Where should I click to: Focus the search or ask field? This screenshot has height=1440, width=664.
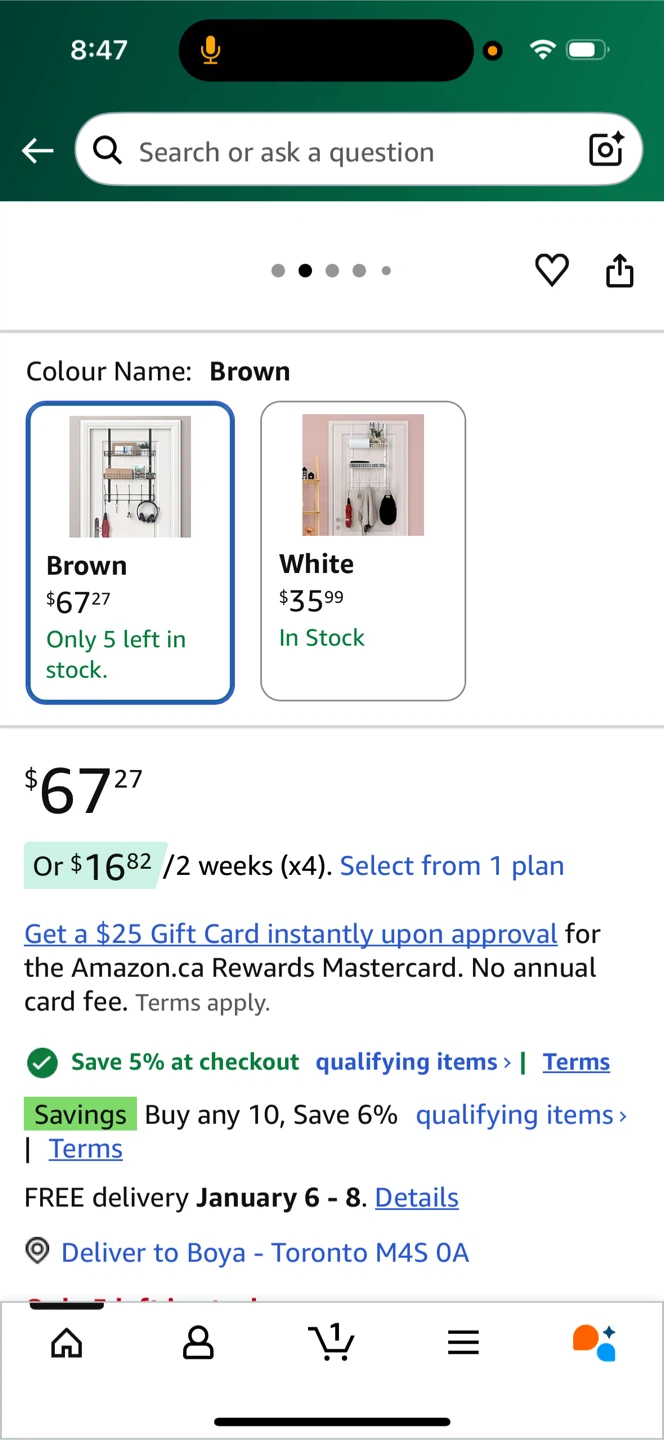[x=340, y=152]
